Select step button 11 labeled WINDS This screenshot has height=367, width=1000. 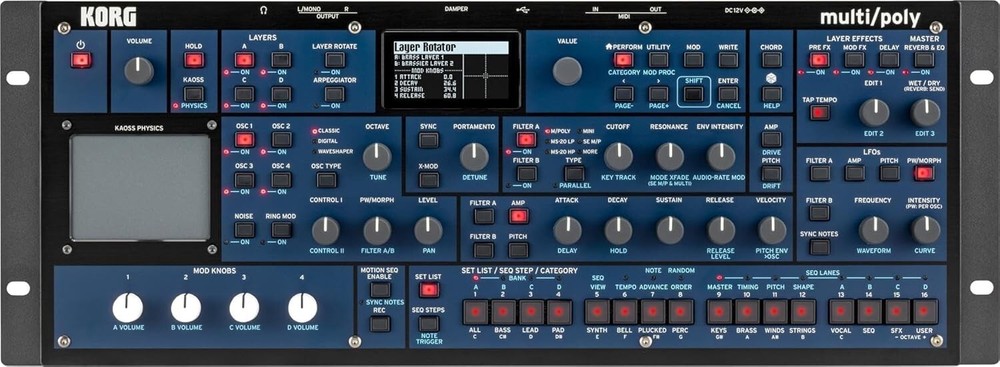click(x=775, y=311)
